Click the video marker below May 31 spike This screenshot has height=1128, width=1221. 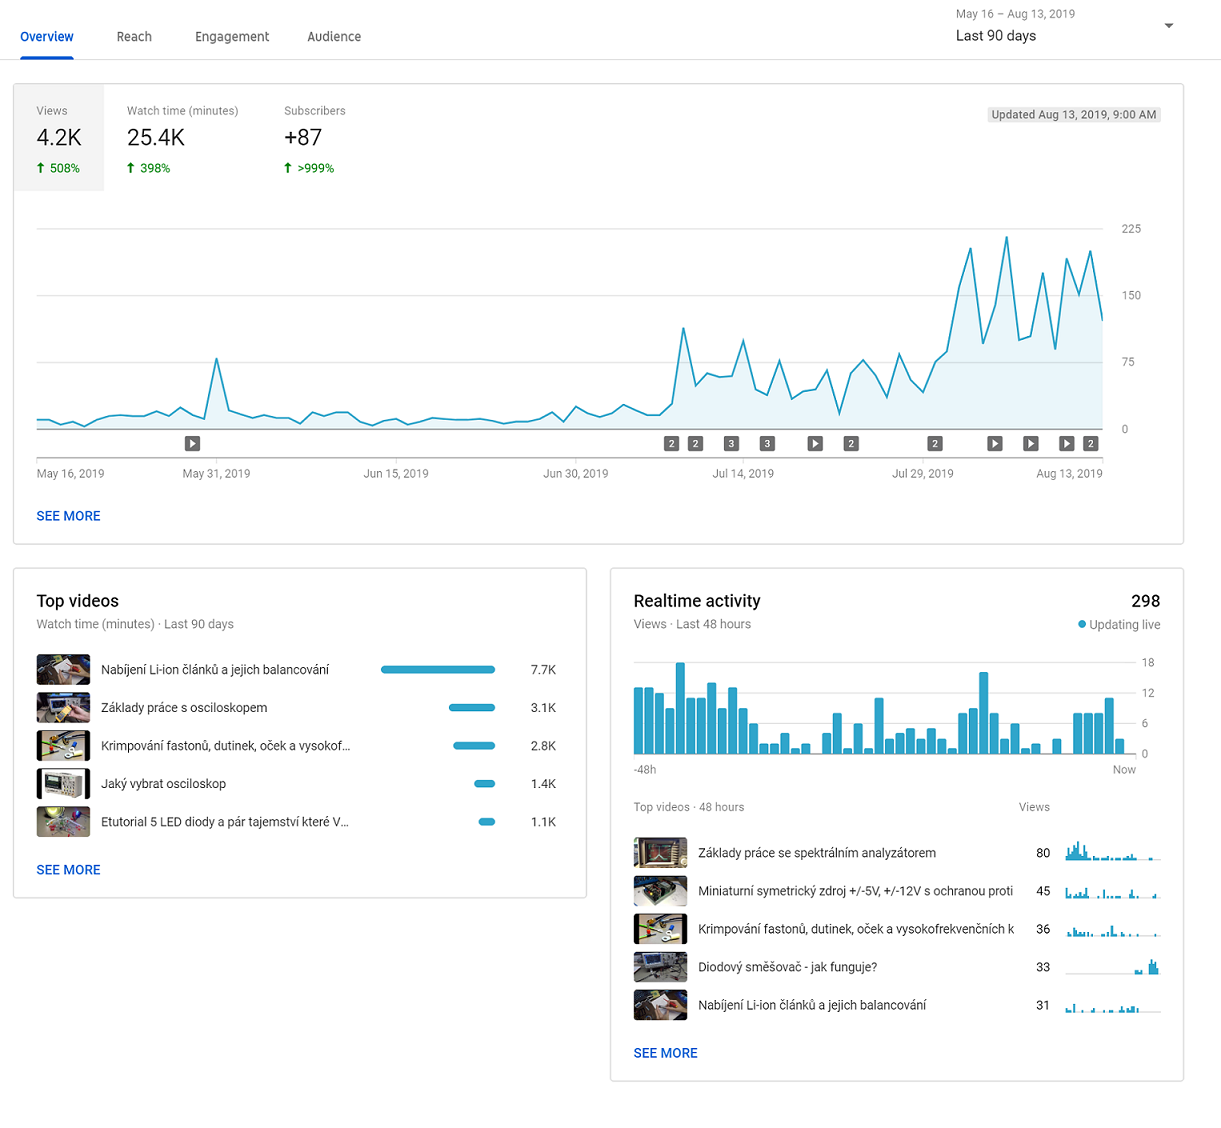pyautogui.click(x=193, y=444)
